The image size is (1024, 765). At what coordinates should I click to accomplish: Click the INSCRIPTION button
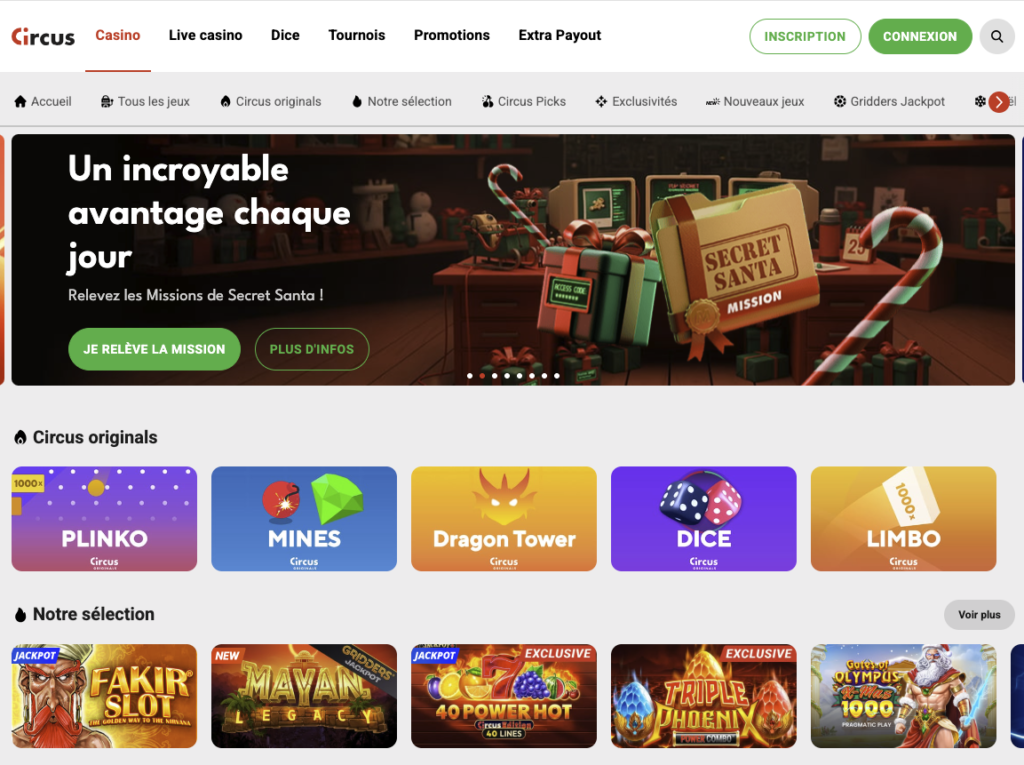tap(805, 37)
